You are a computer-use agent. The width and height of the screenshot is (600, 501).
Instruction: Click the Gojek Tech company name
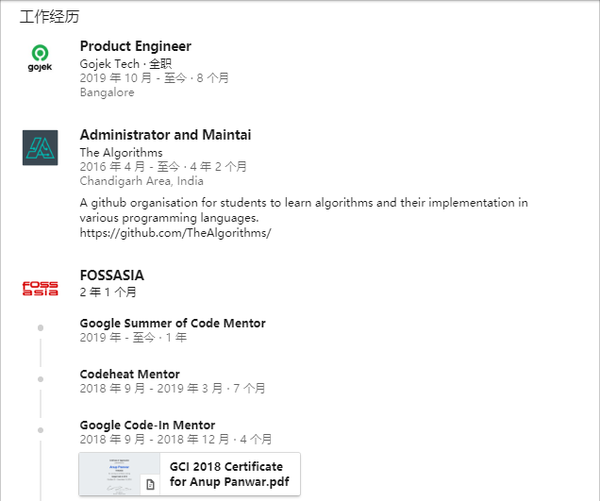pyautogui.click(x=109, y=64)
